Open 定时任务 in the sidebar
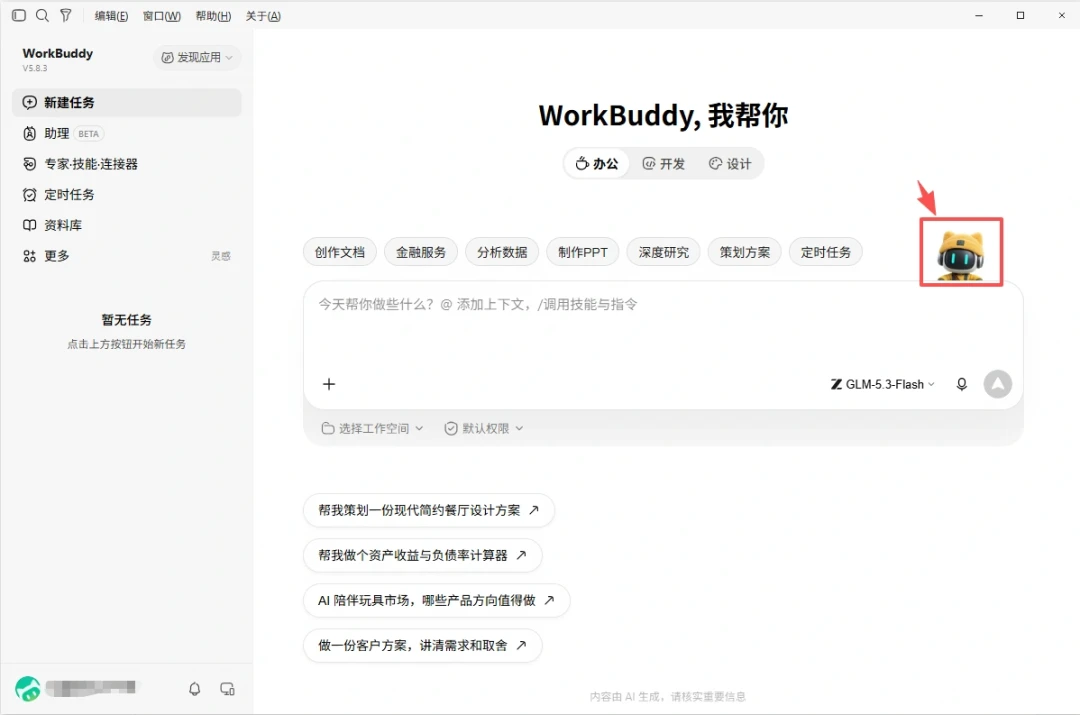The width and height of the screenshot is (1080, 715). click(127, 195)
